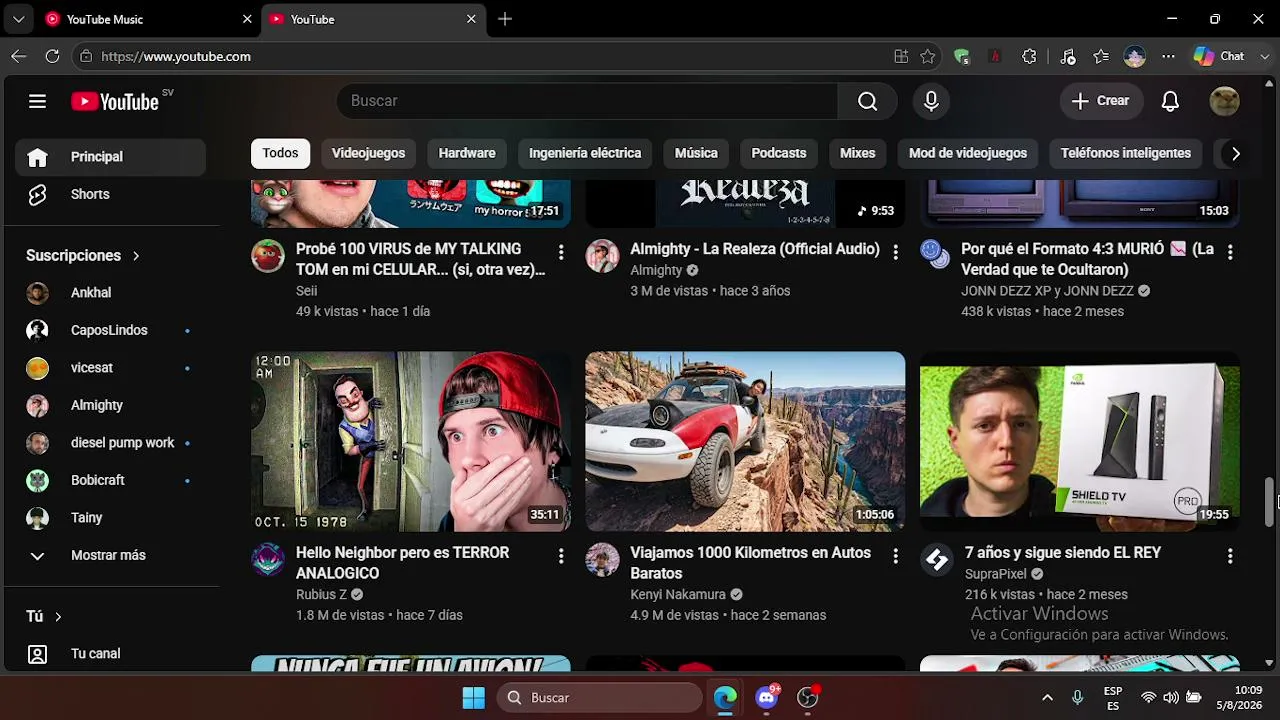Image resolution: width=1280 pixels, height=720 pixels.
Task: Open the account avatar menu in the YouTube header
Action: 1224,101
